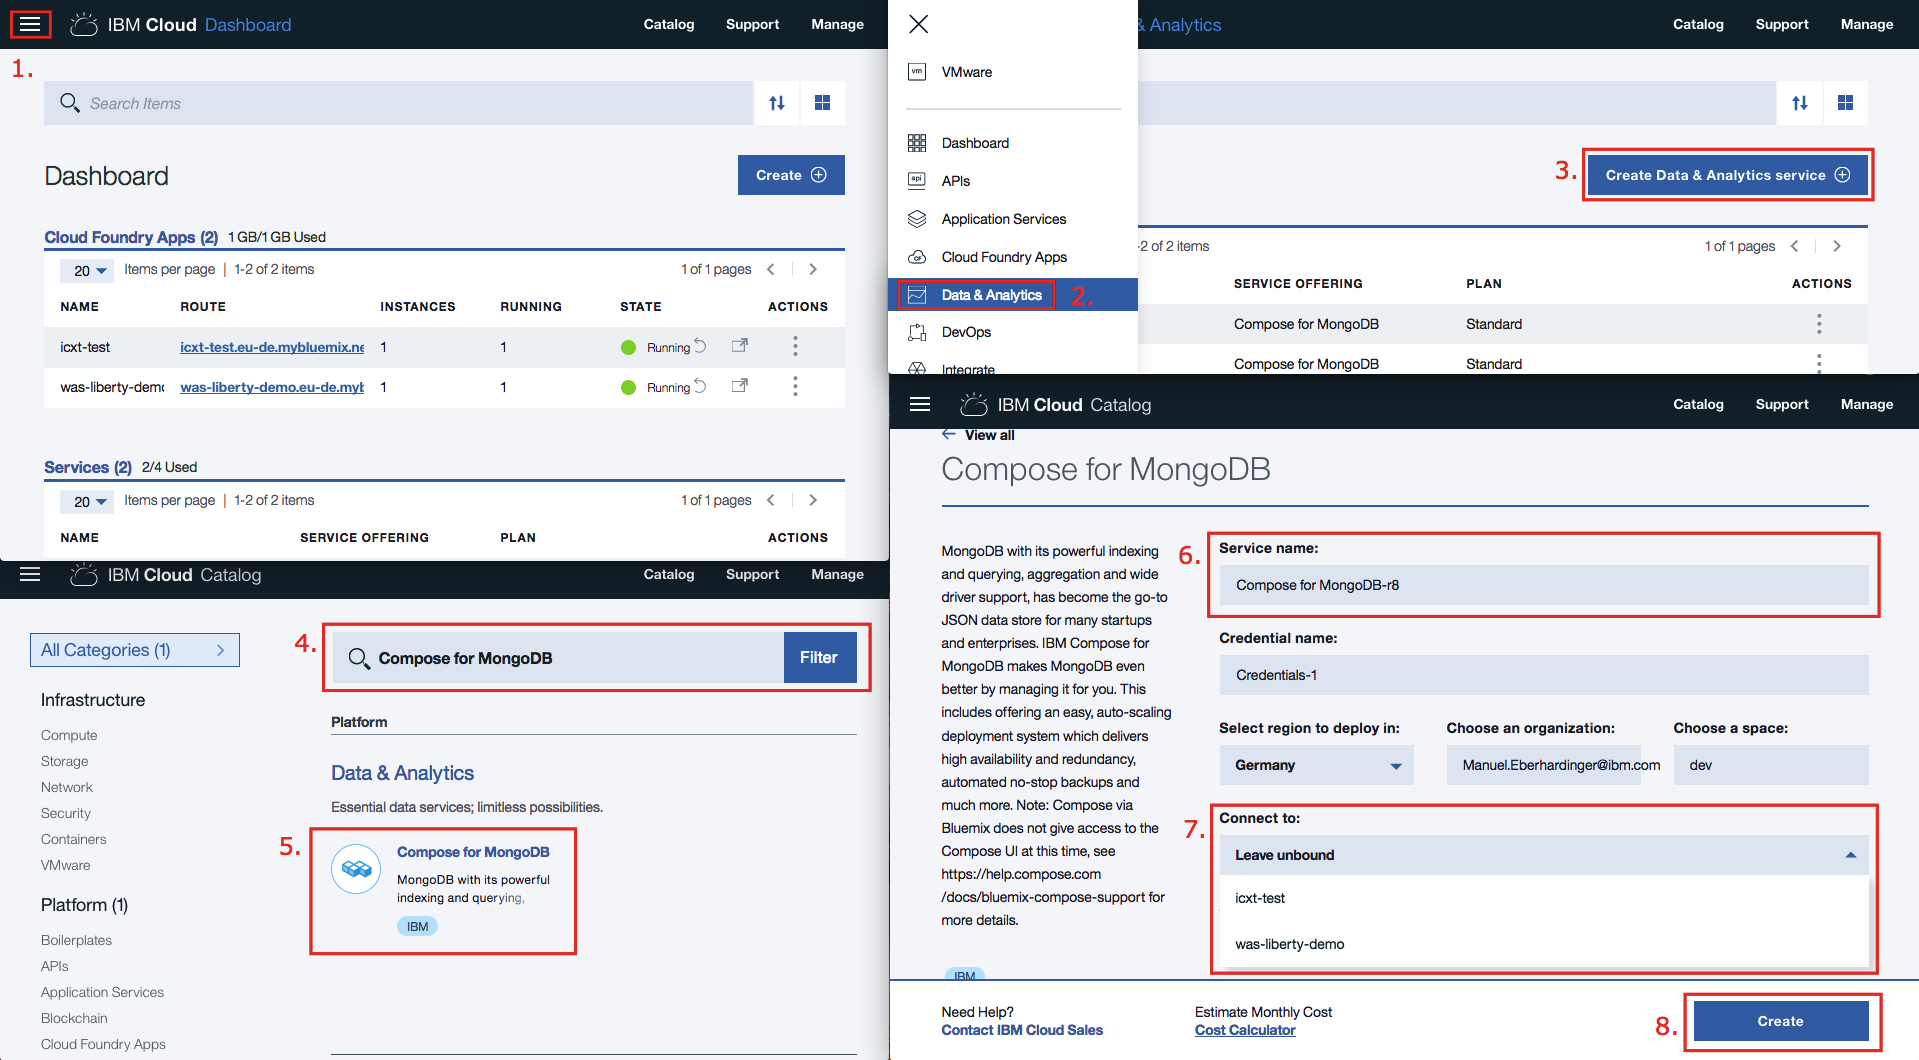1919x1060 pixels.
Task: Click the DevOps icon in menu
Action: (x=916, y=332)
